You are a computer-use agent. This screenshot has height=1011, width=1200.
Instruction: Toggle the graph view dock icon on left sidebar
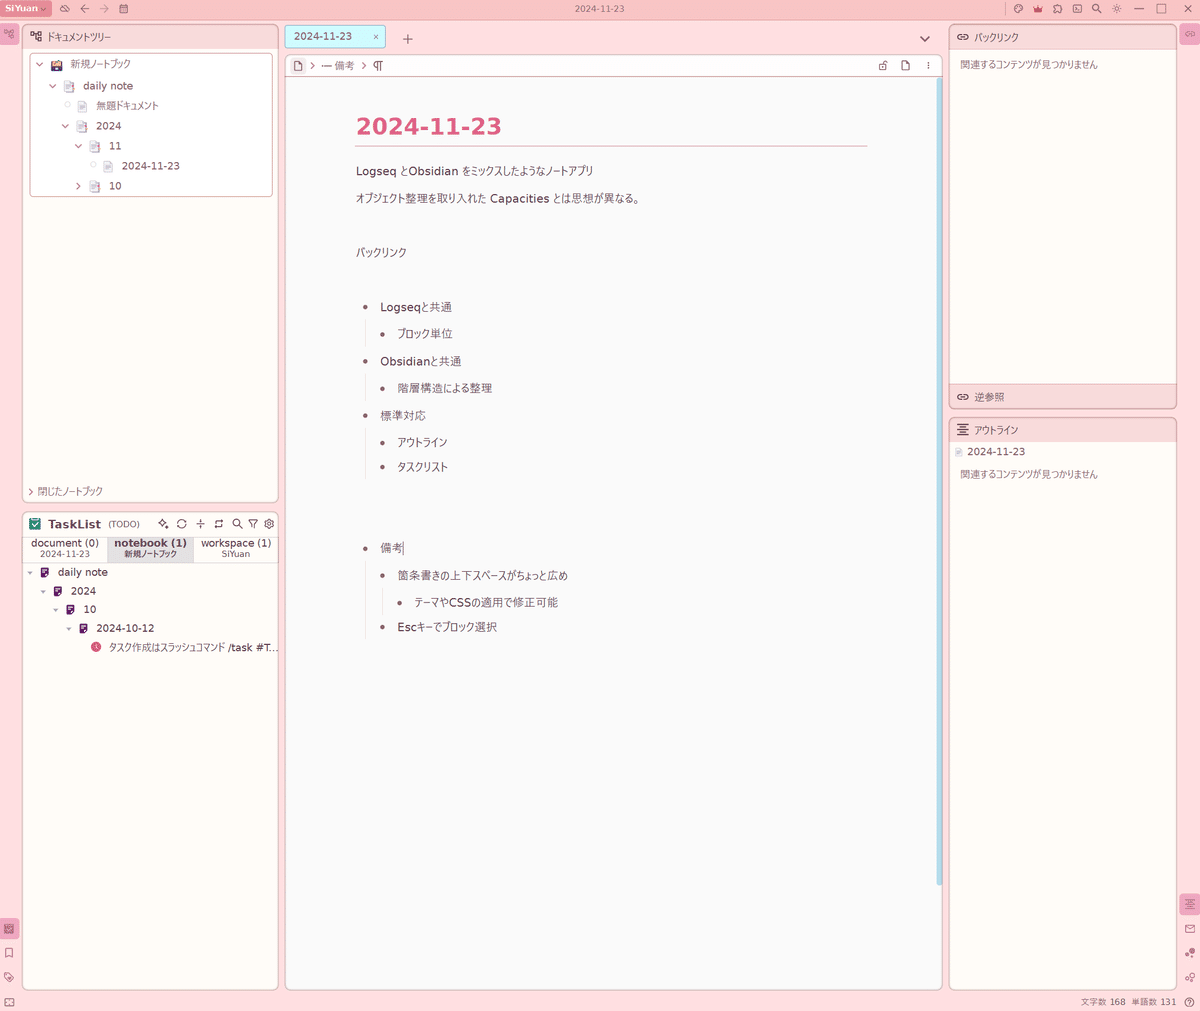click(10, 34)
